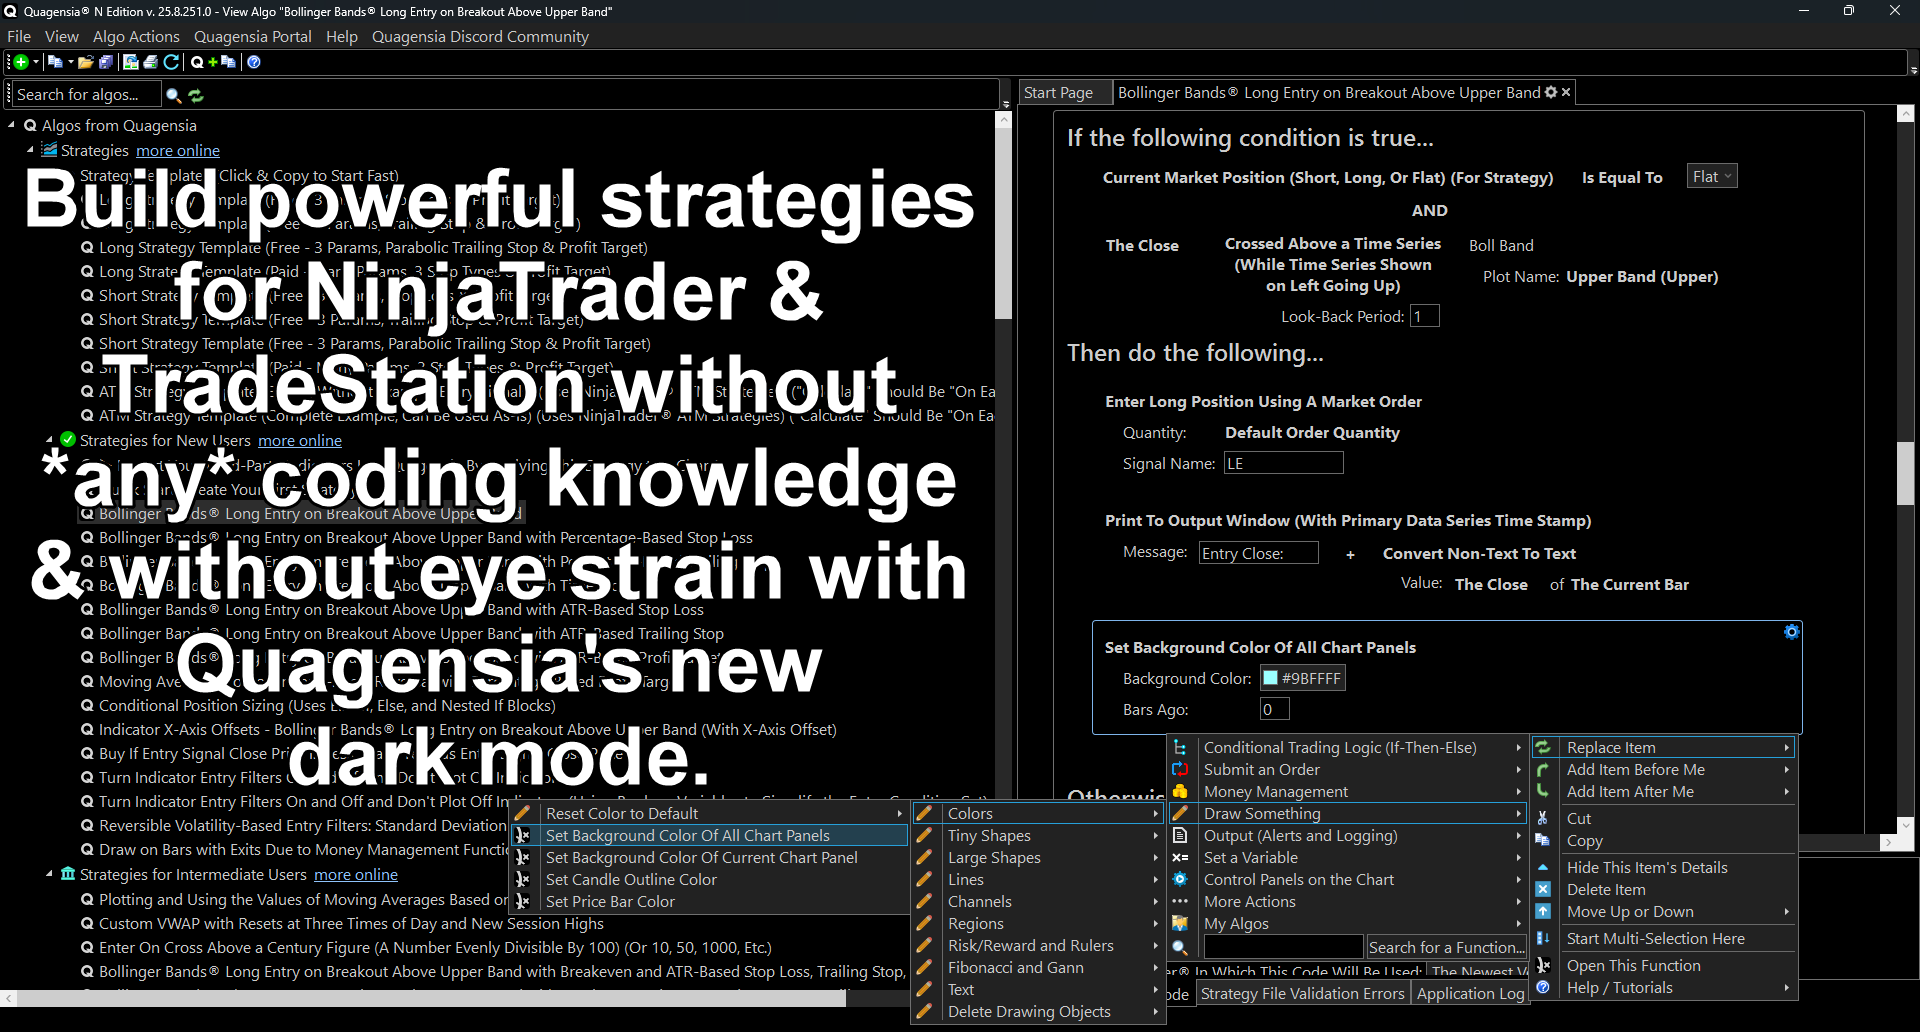The height and width of the screenshot is (1032, 1920).
Task: Collapse the Algos from Quagensia tree node
Action: [x=12, y=126]
